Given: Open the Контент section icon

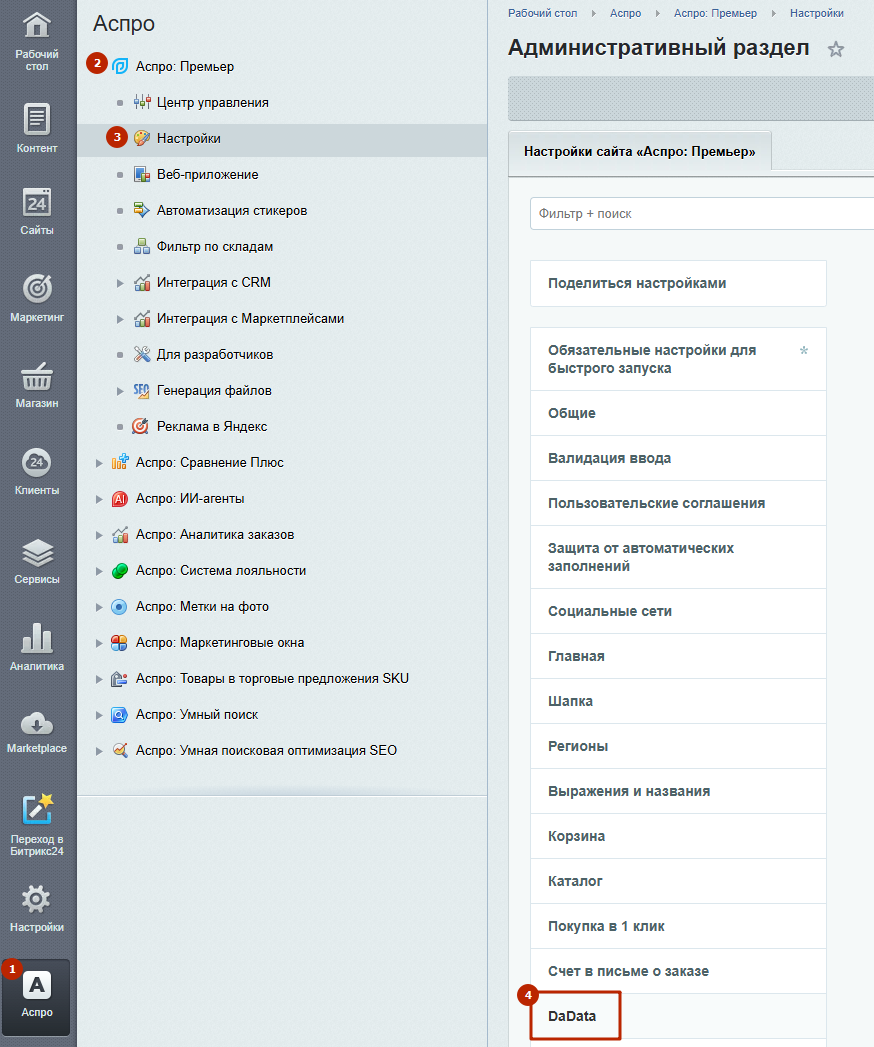Looking at the screenshot, I should [x=37, y=120].
